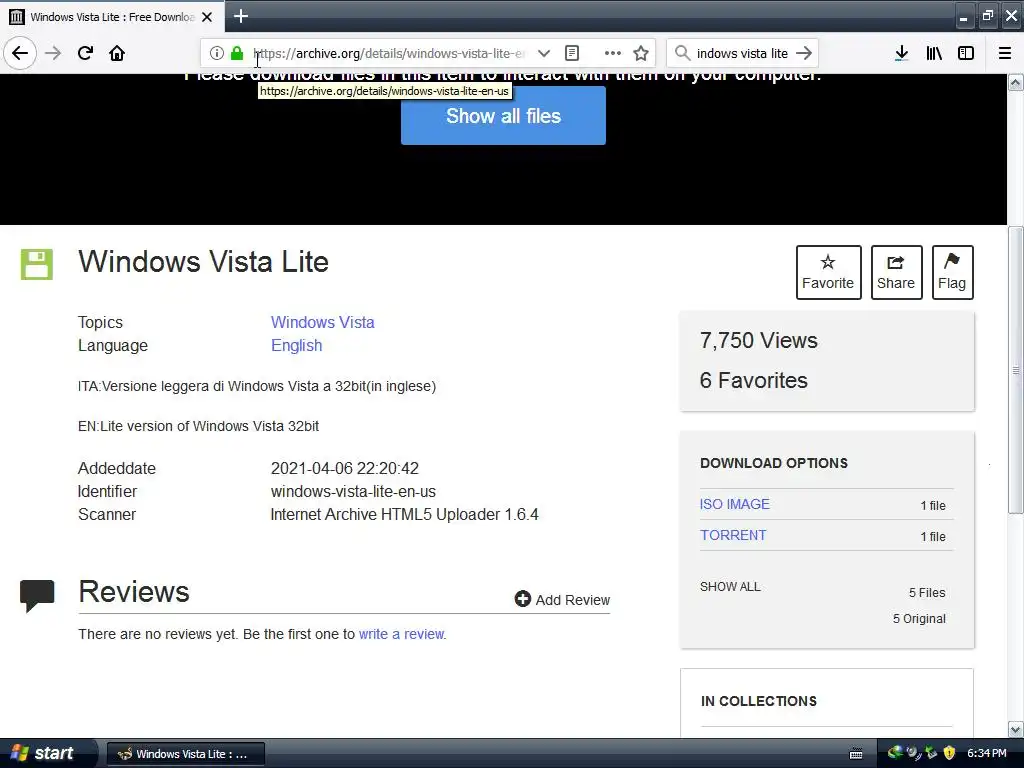Viewport: 1024px width, 768px height.
Task: Open the address bar history dropdown
Action: pyautogui.click(x=544, y=53)
